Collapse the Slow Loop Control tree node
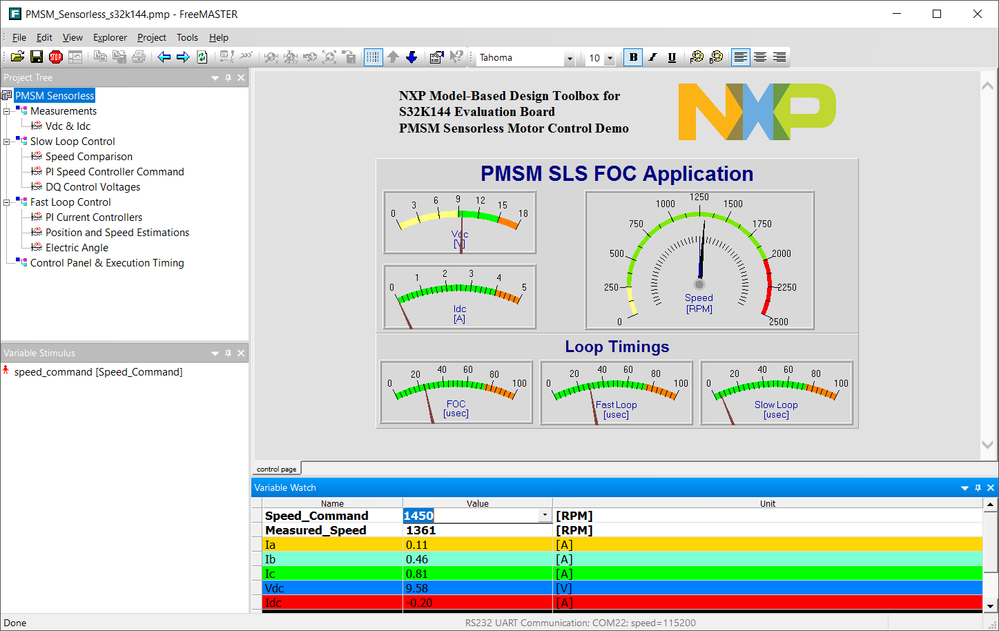The height and width of the screenshot is (631, 999). pos(7,141)
